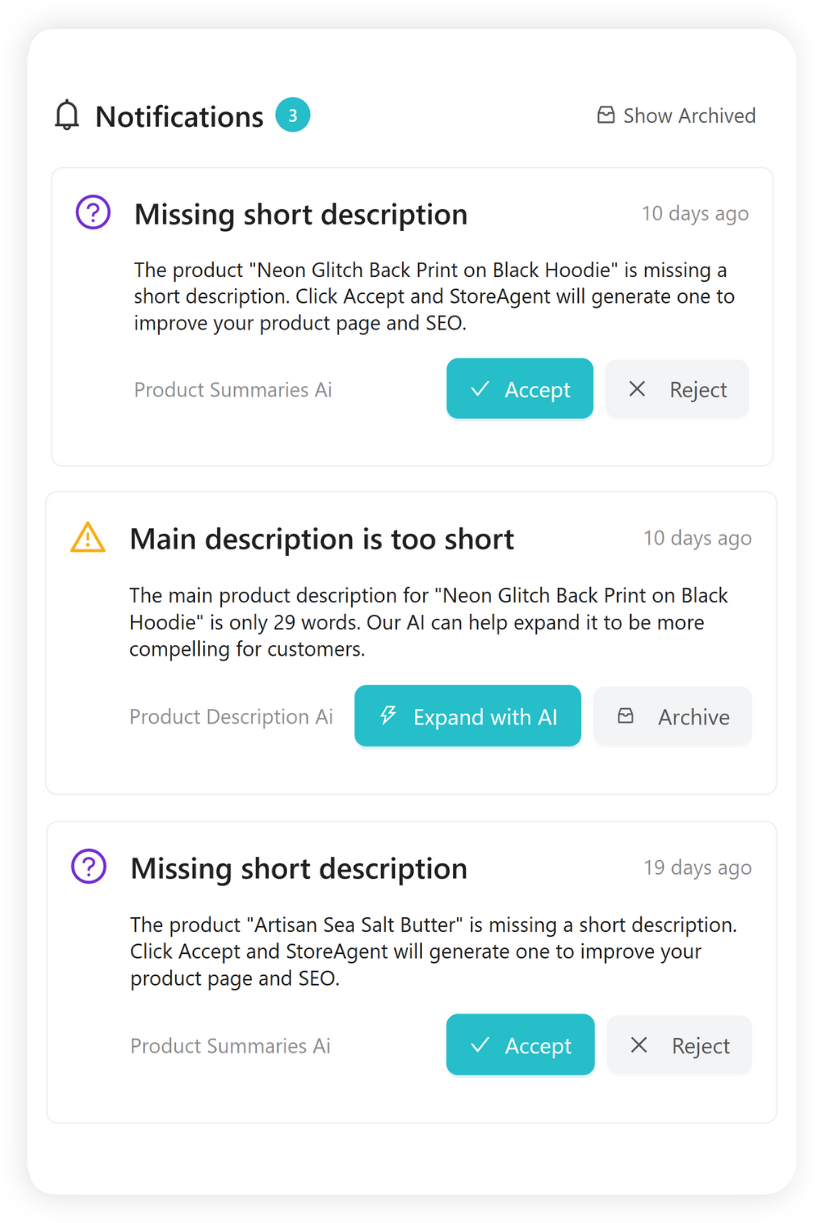
Task: Expand the hoodie description with AI
Action: pos(467,716)
